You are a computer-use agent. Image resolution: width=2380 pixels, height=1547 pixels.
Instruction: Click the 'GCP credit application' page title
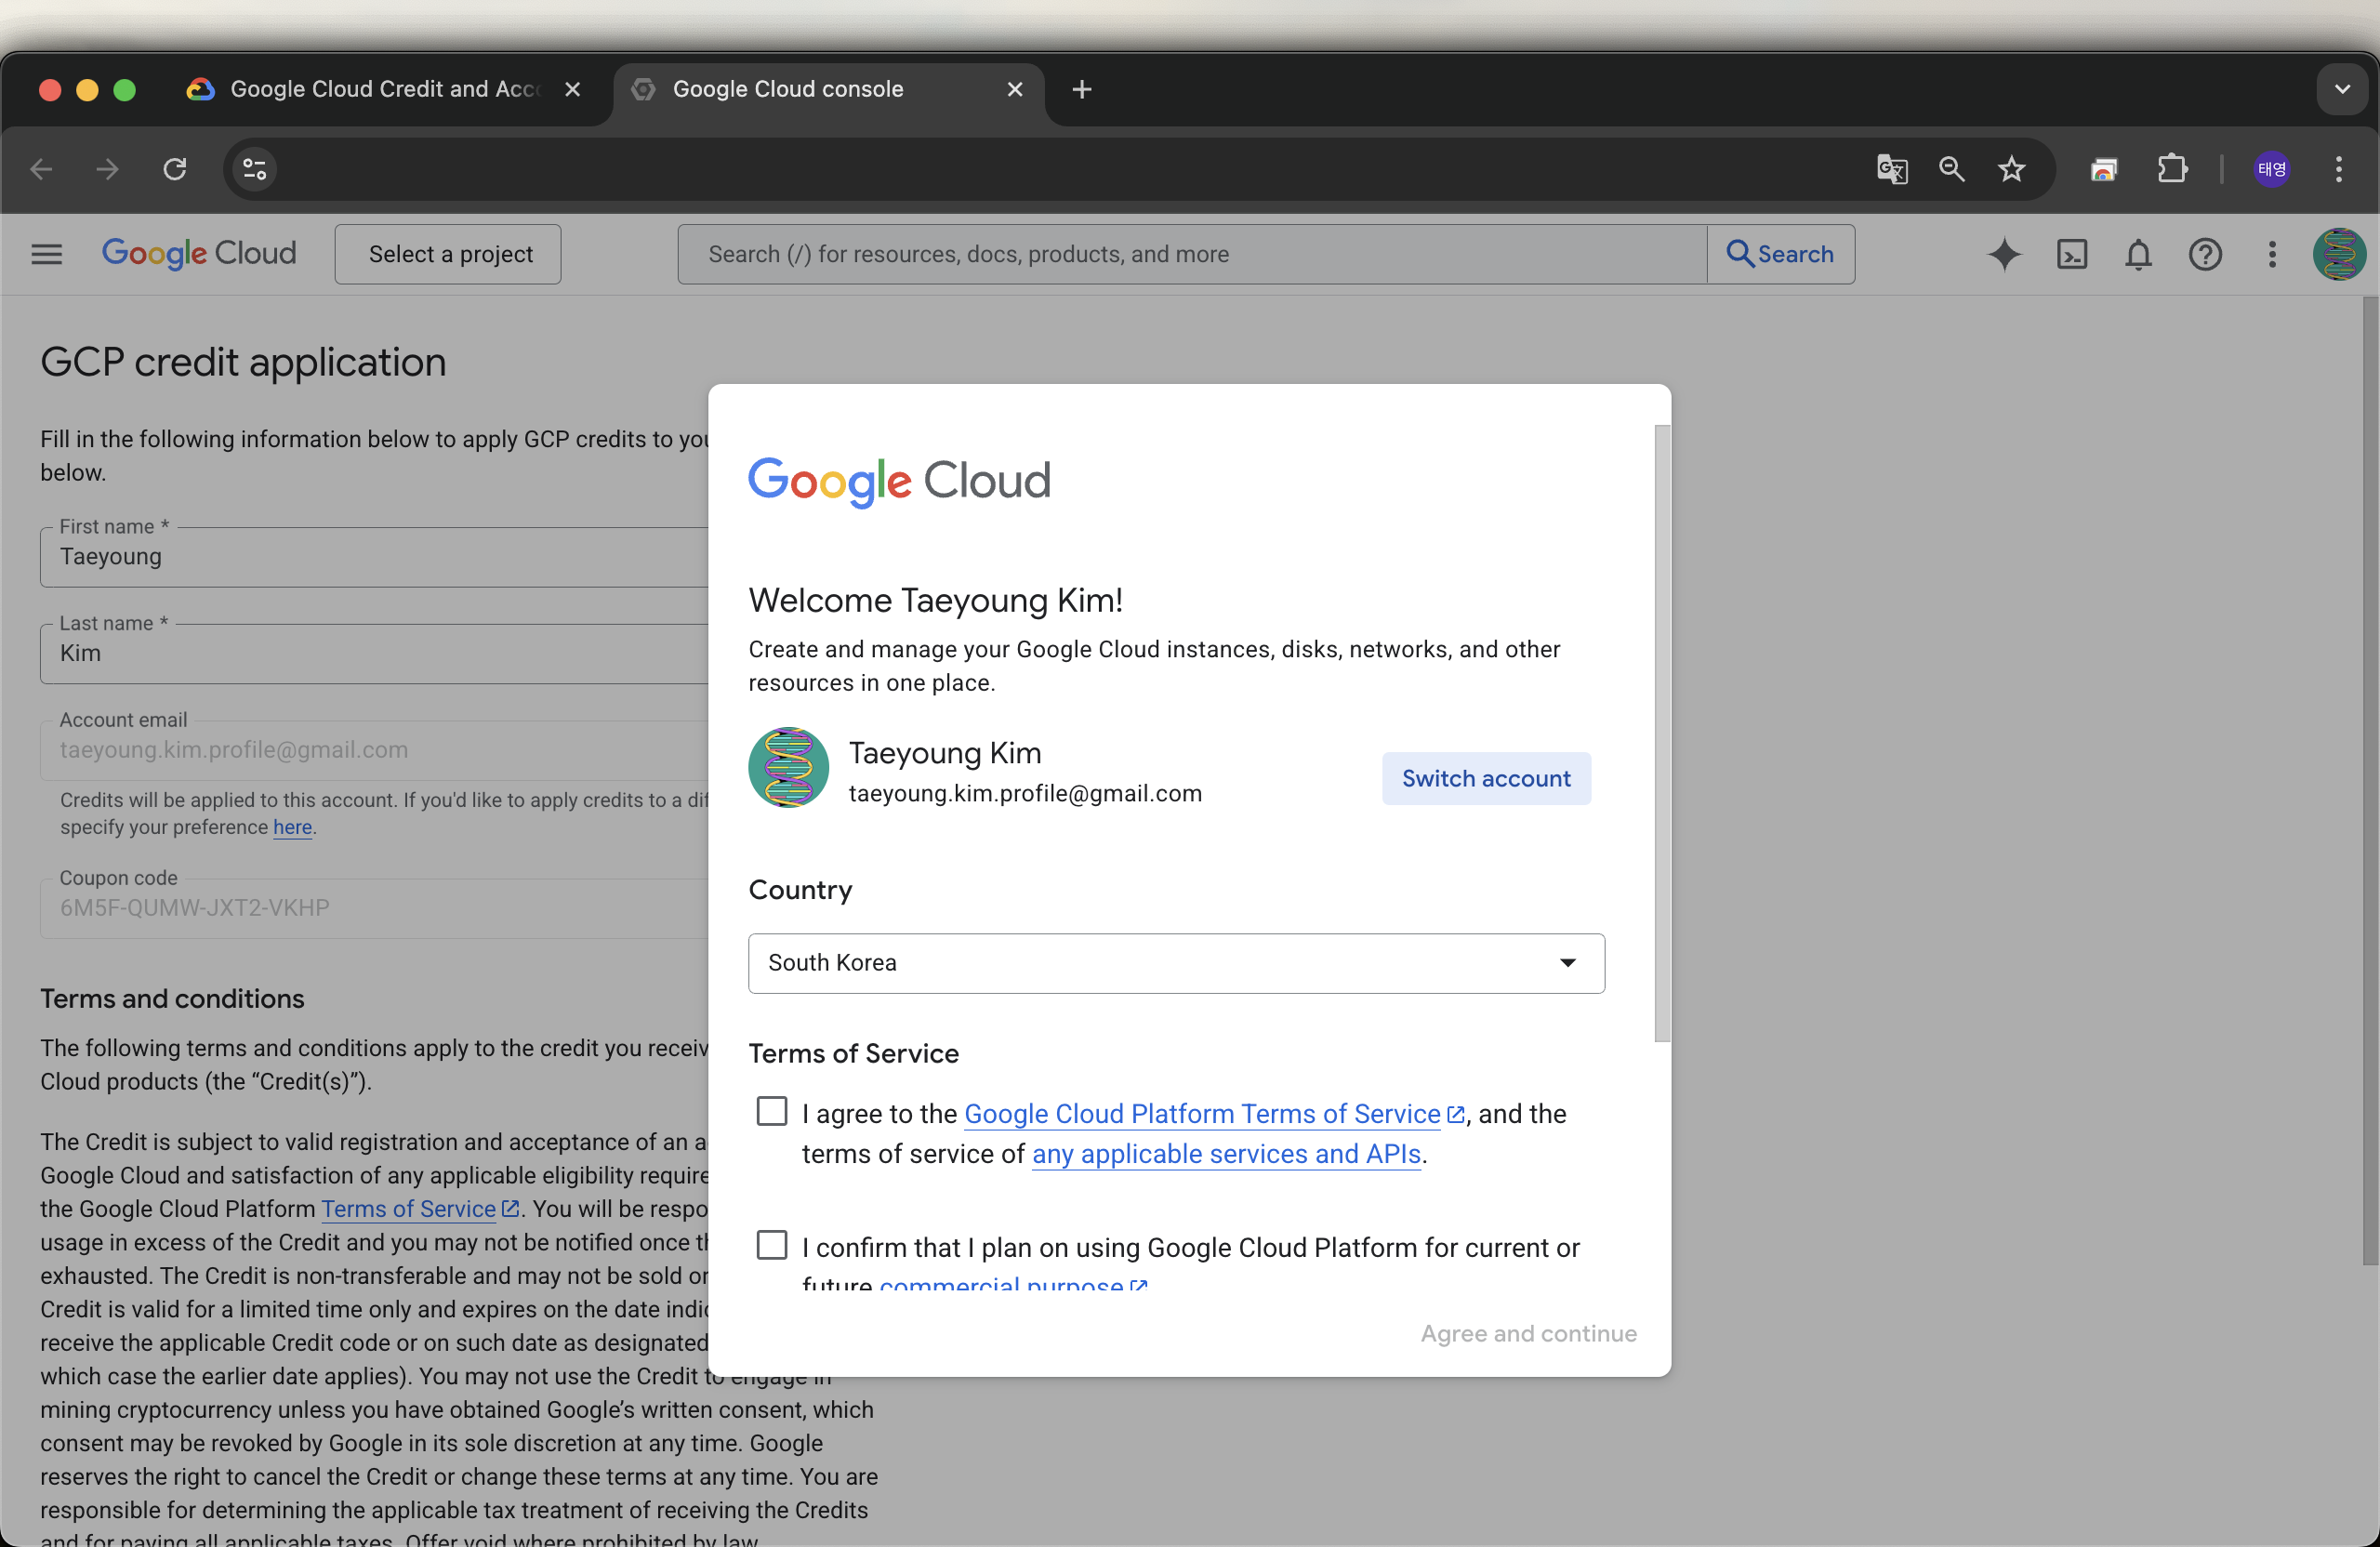pos(243,362)
